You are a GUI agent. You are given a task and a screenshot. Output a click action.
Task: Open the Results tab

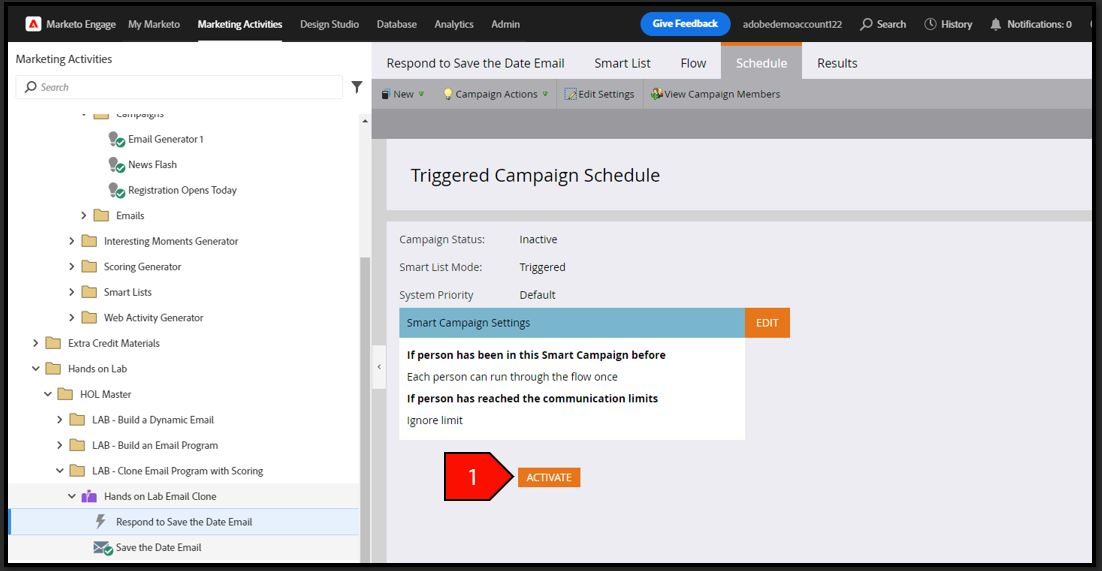tap(837, 63)
